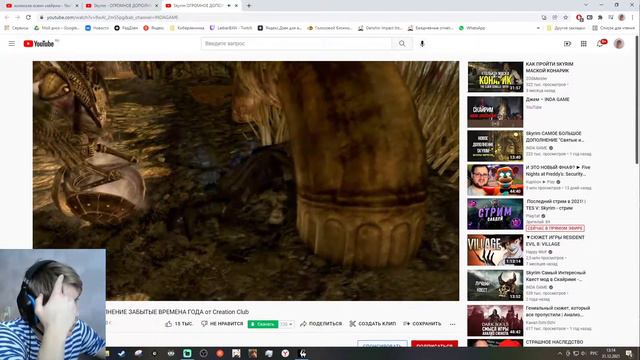Click the green Скачать download button
640x360 pixels.
coord(263,324)
